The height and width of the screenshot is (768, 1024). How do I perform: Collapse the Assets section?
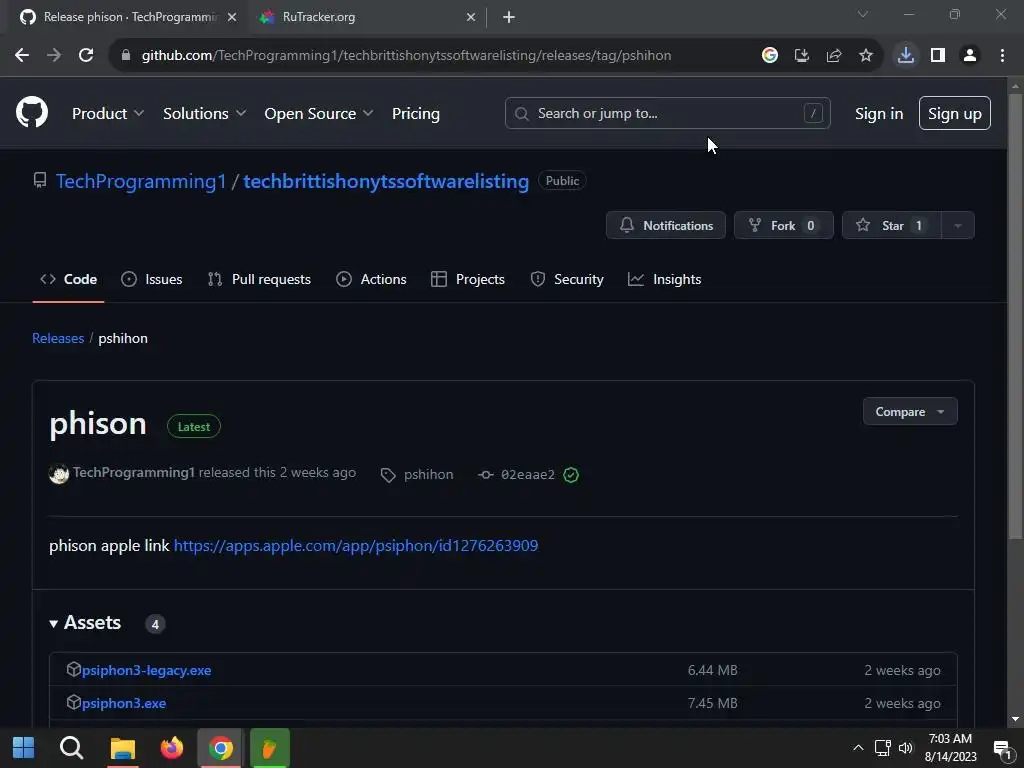(x=86, y=623)
